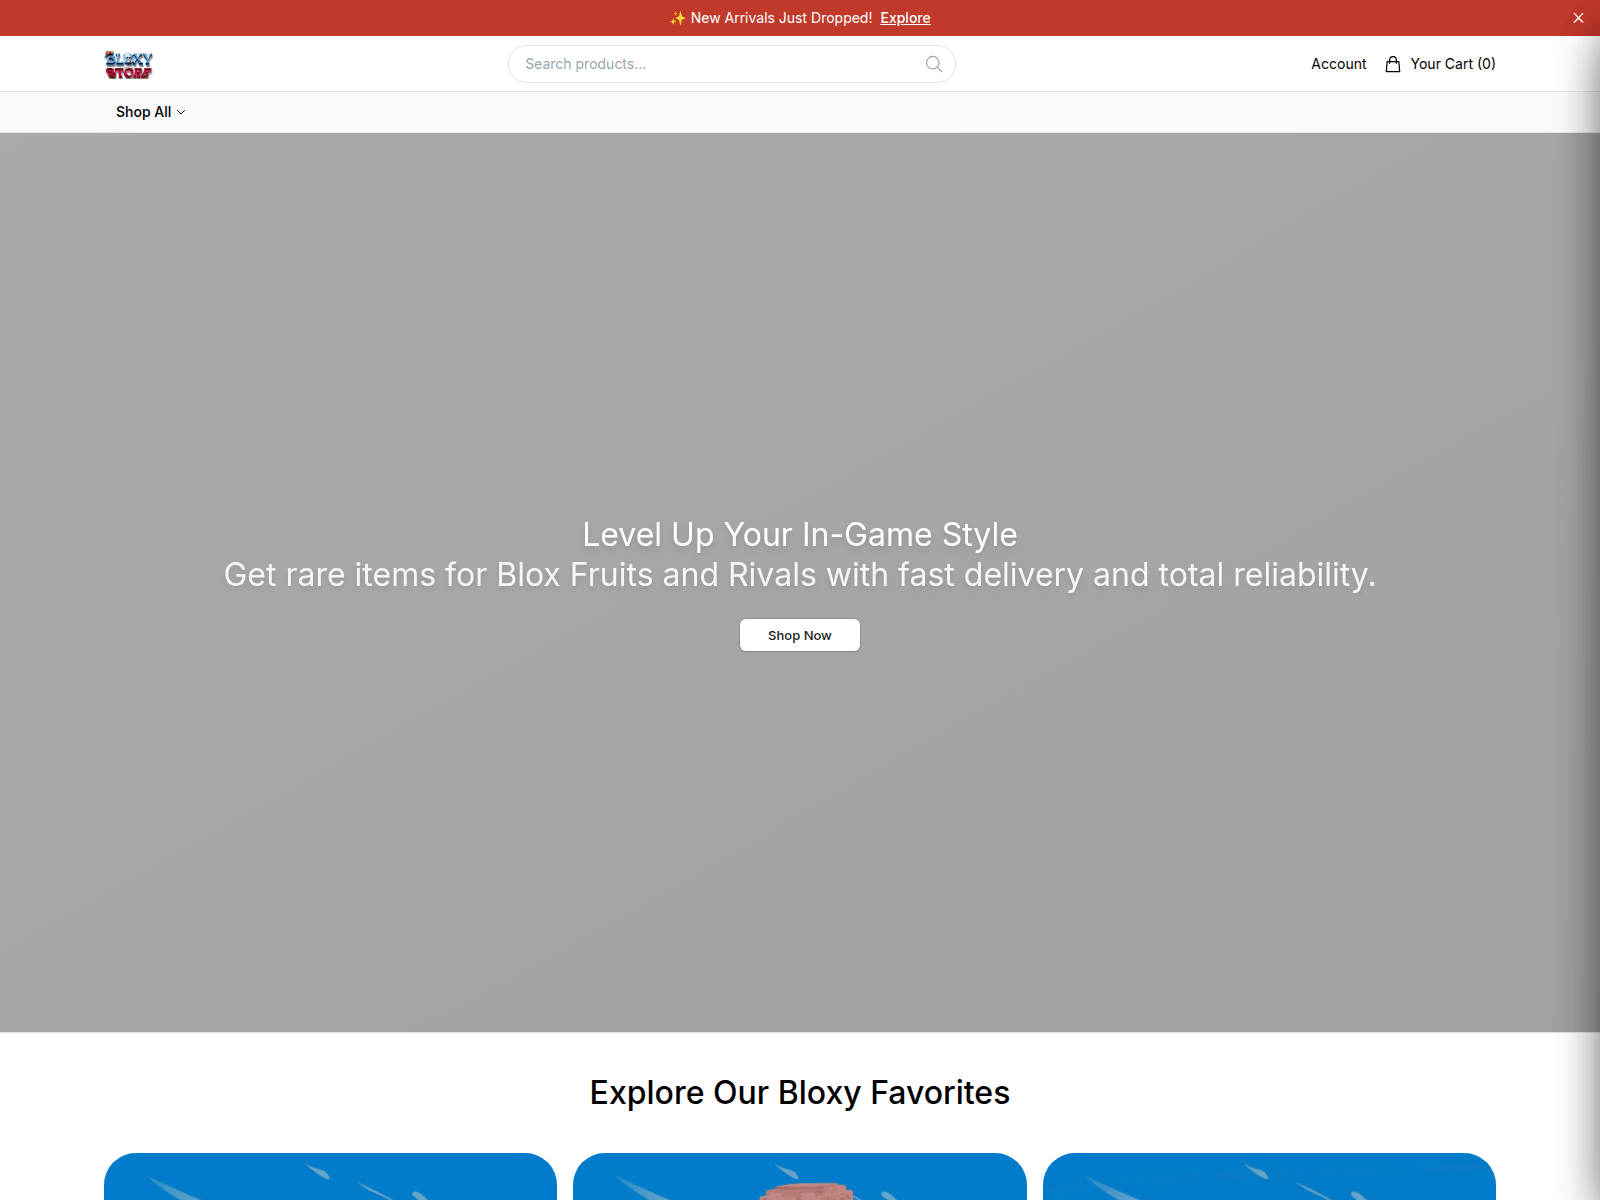Image resolution: width=1600 pixels, height=1200 pixels.
Task: Click the Bloxy Store logo
Action: (x=128, y=64)
